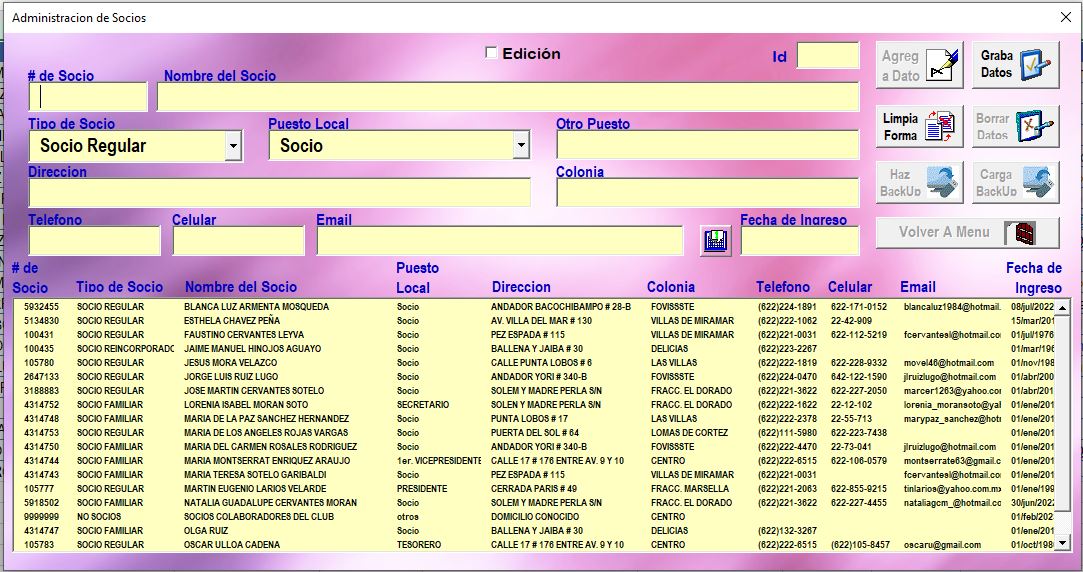Click 1er. VICEPRESIDENTE position cell
The height and width of the screenshot is (572, 1083).
click(439, 461)
